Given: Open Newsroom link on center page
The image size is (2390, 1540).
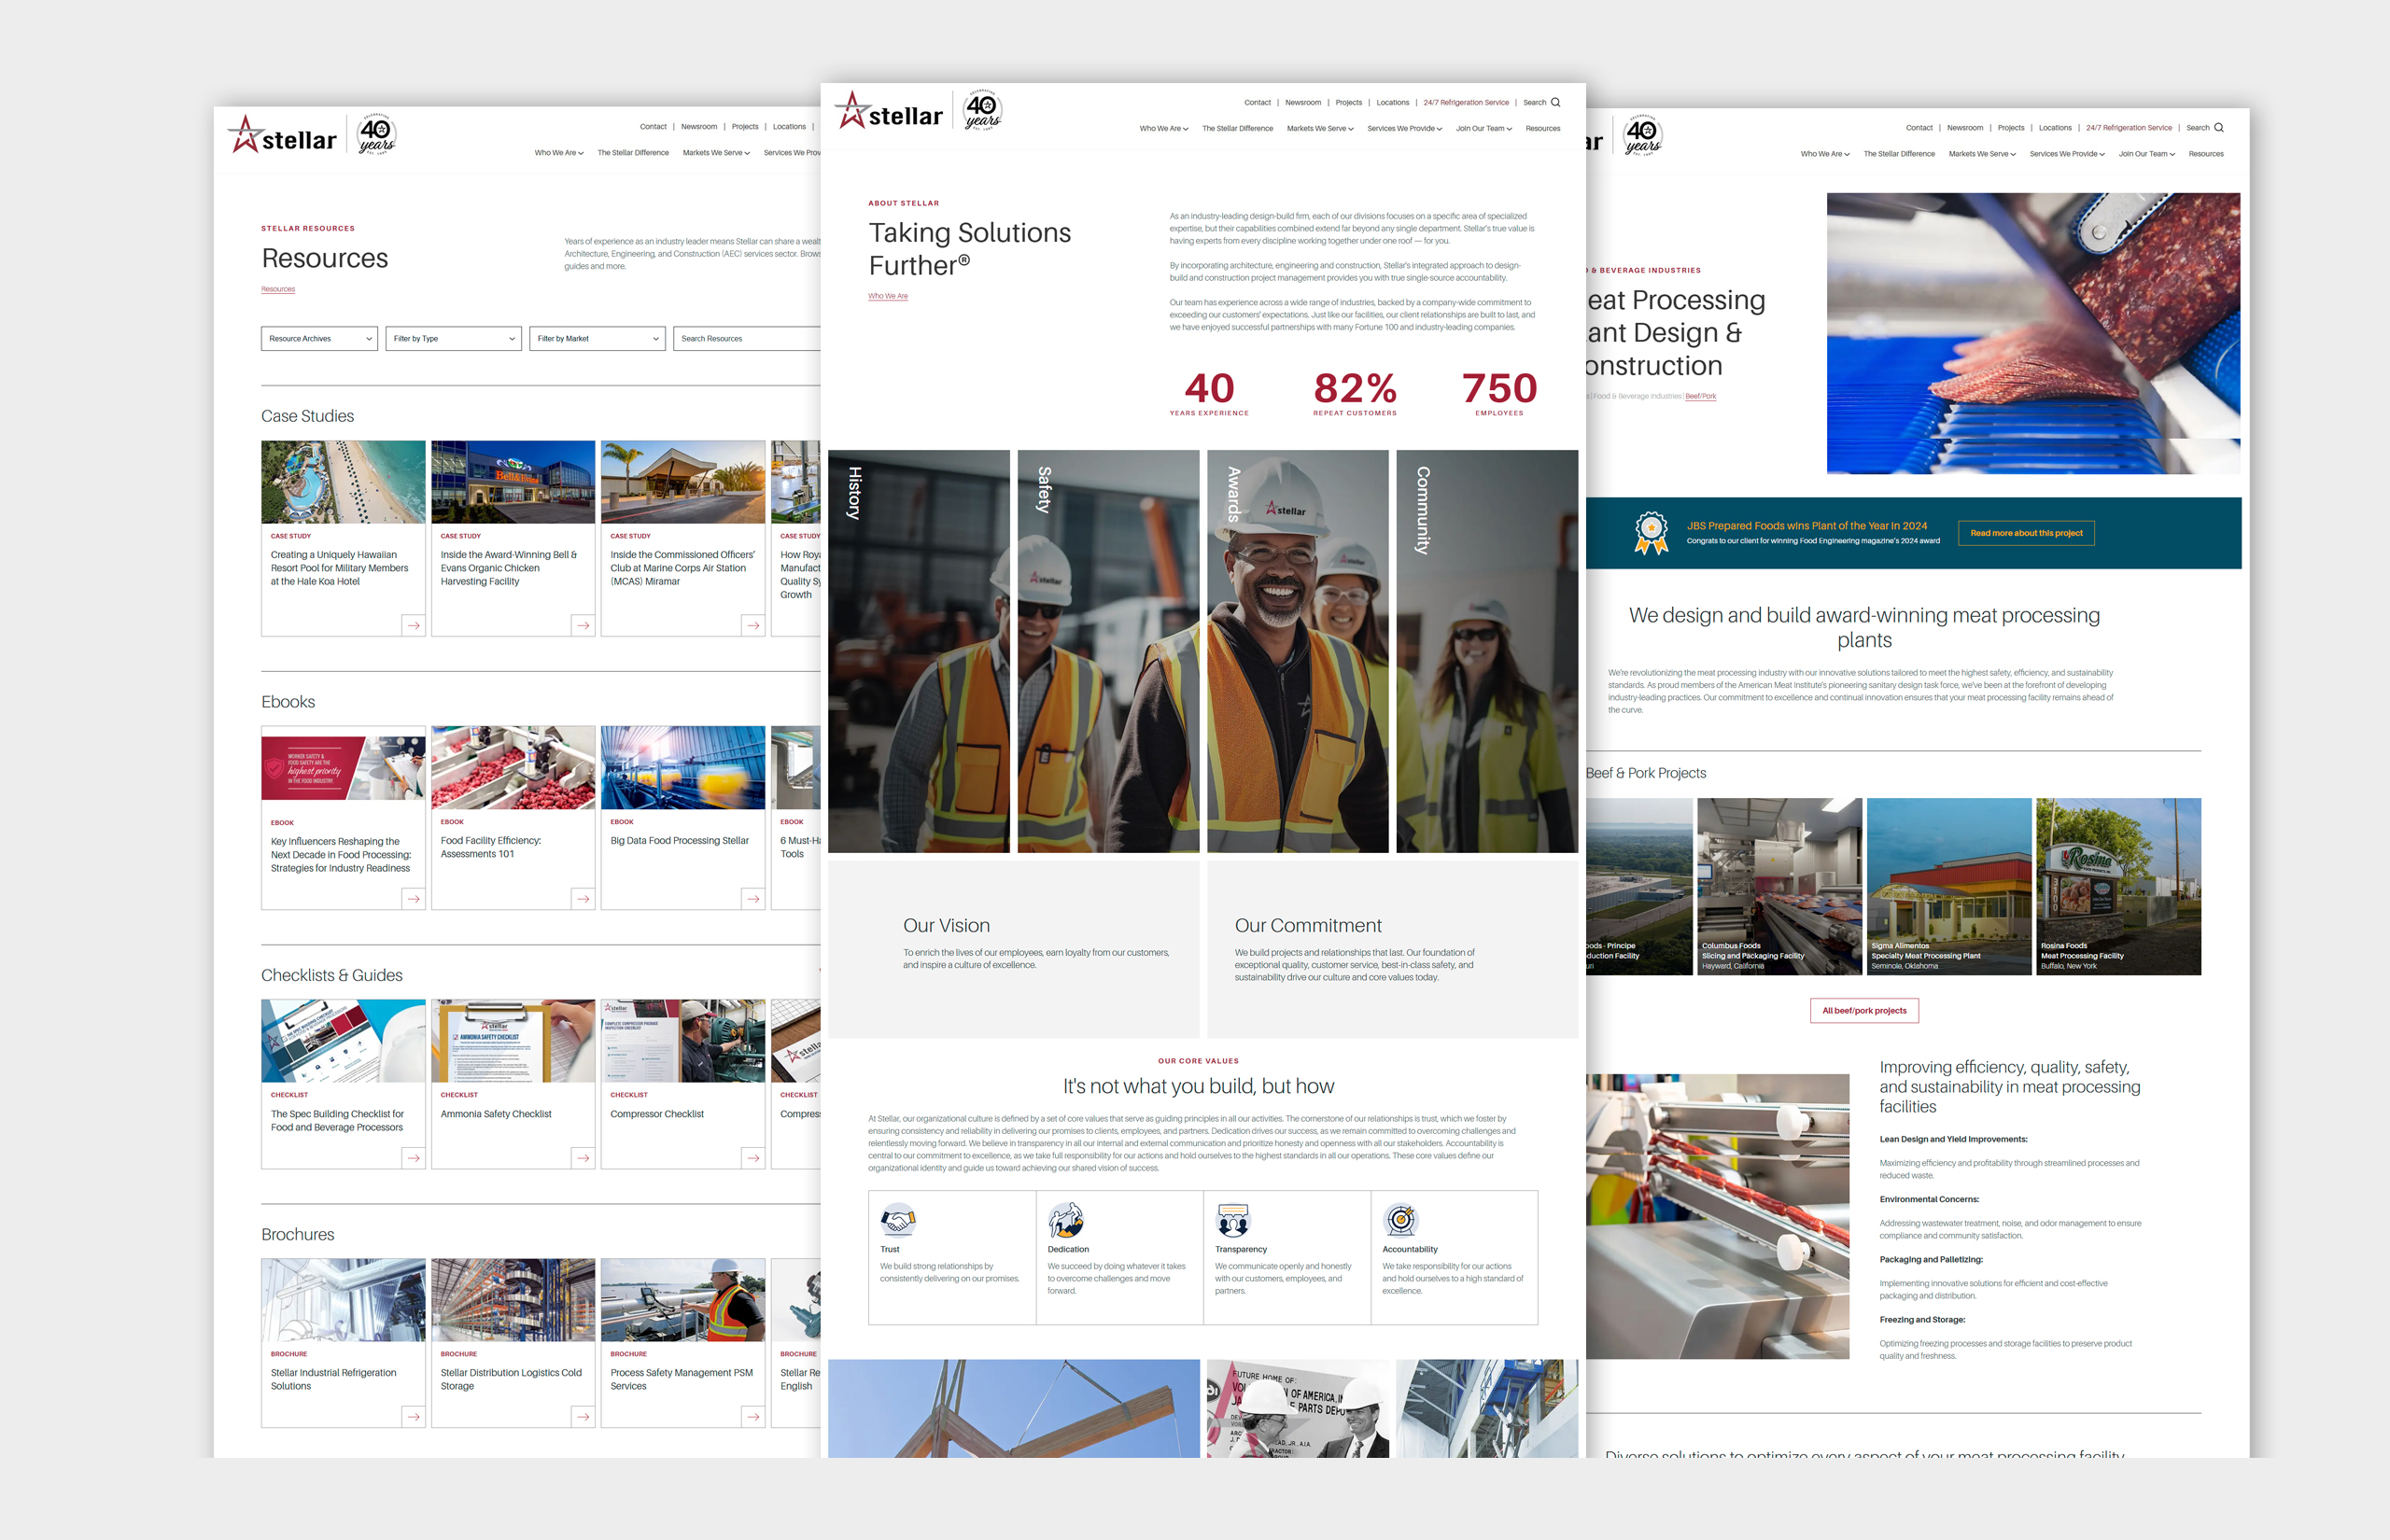Looking at the screenshot, I should coord(1302,102).
